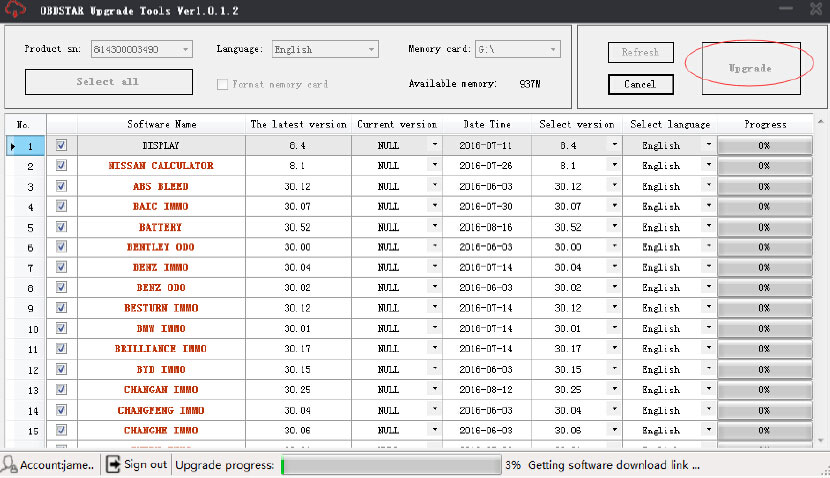This screenshot has height=478, width=830.
Task: Click the row 1 current-row arrow indicator
Action: 13,146
